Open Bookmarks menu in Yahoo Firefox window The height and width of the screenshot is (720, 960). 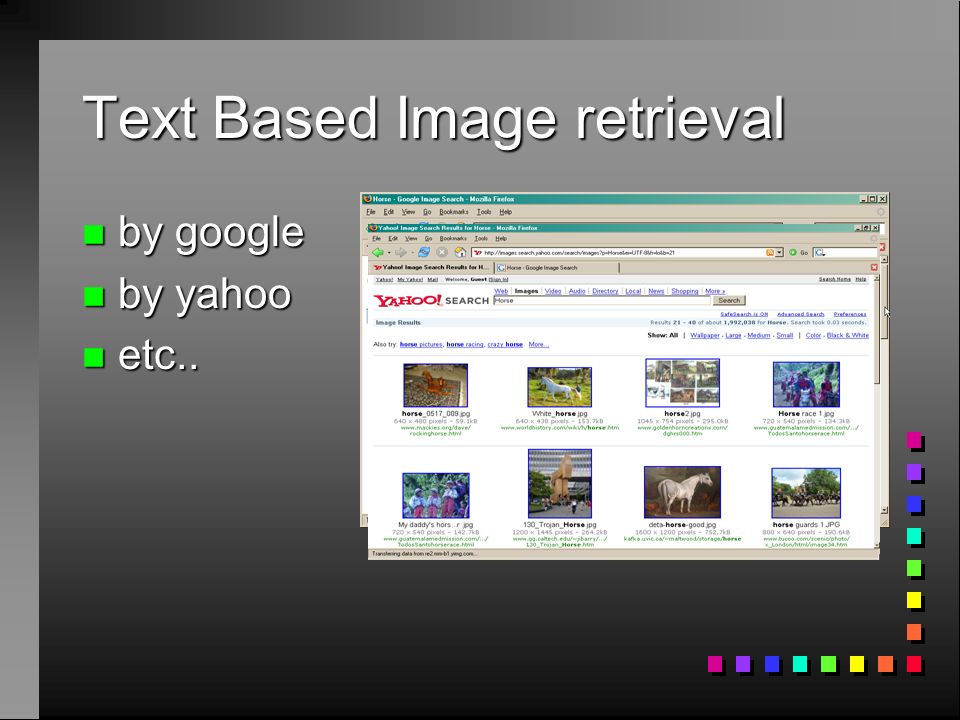tap(453, 239)
